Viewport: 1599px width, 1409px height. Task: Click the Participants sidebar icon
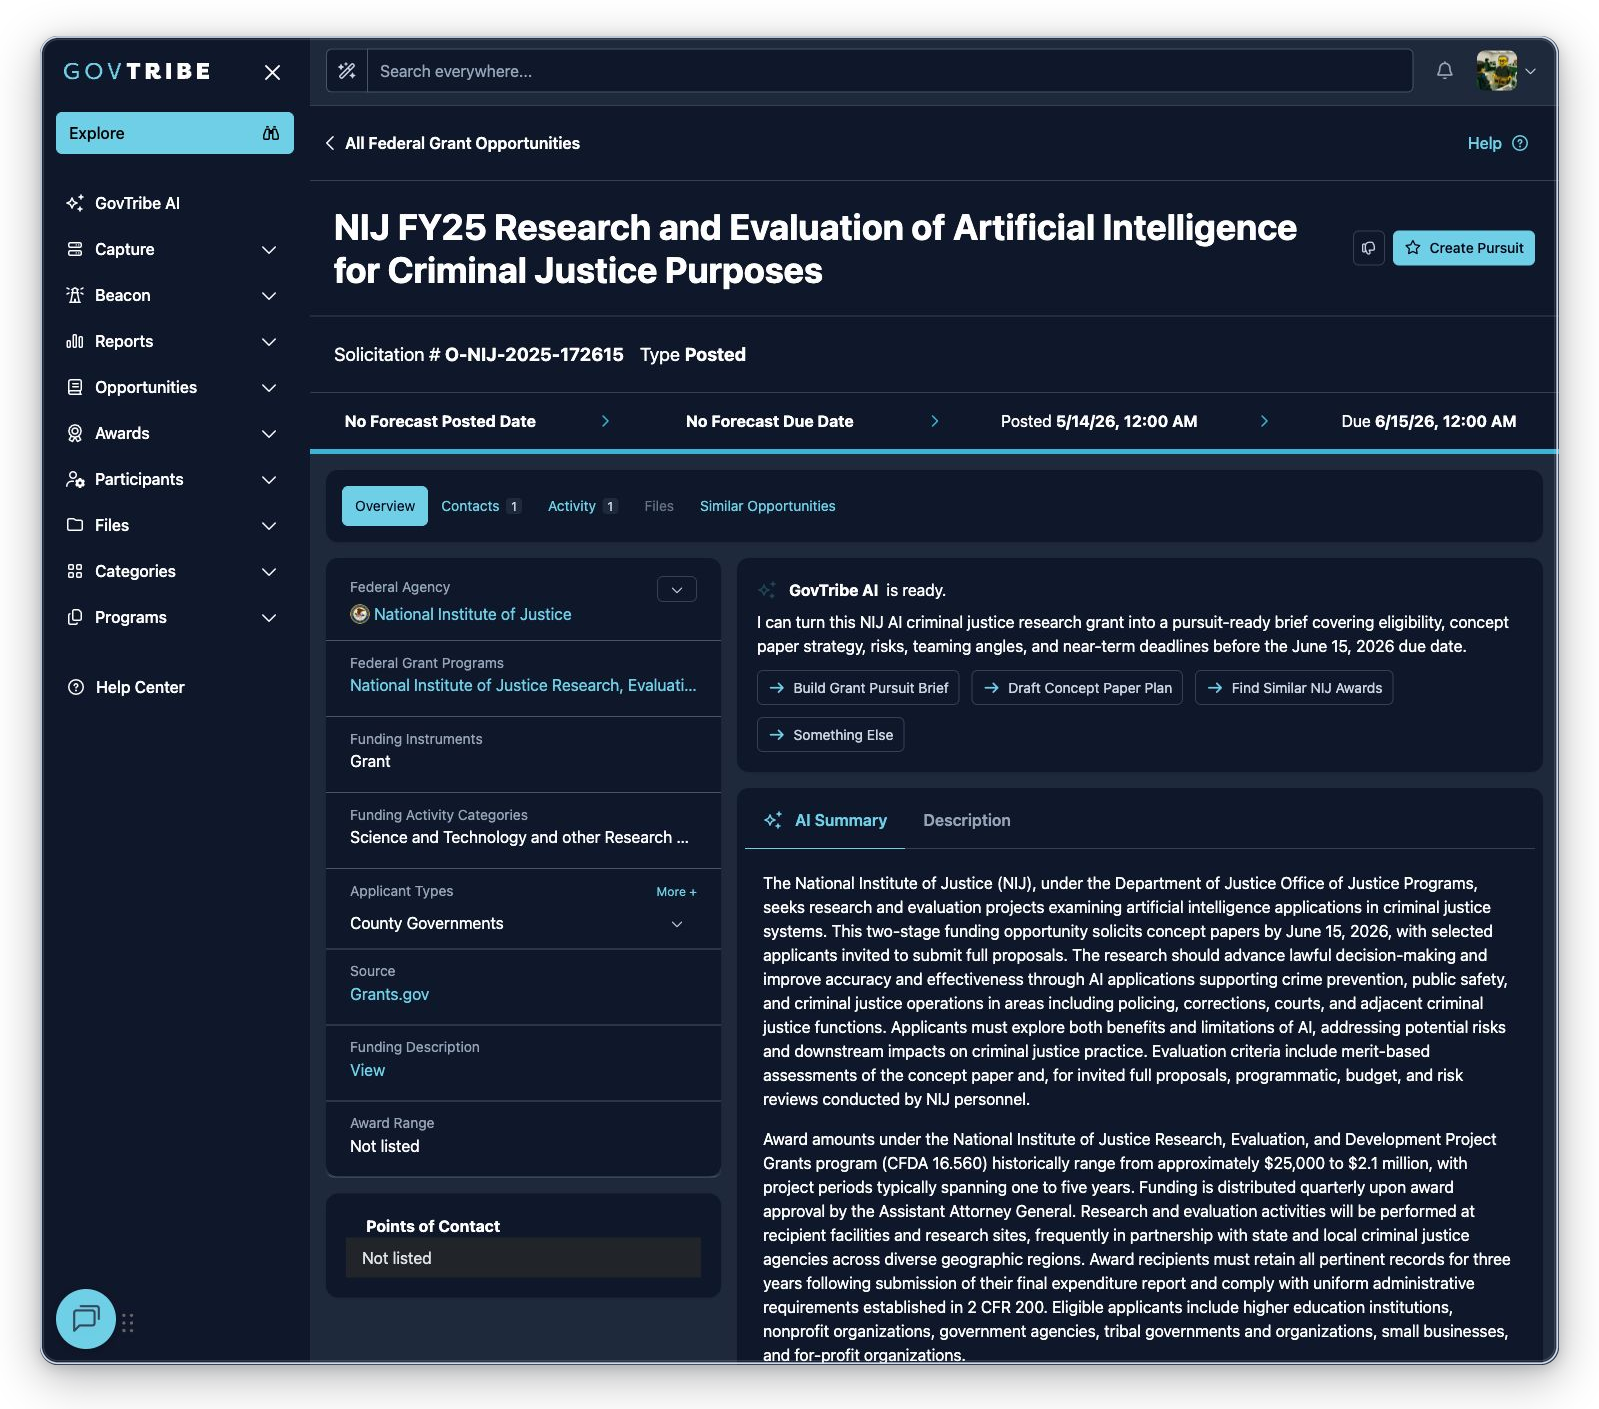(x=75, y=479)
